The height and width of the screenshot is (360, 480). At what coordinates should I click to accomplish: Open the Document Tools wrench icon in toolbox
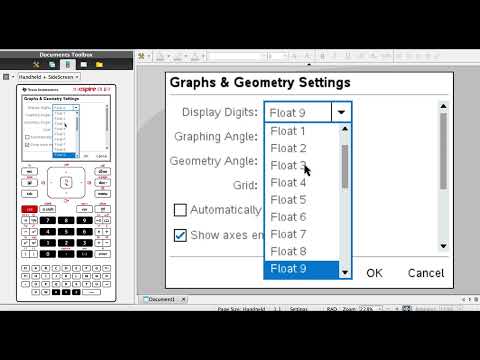(36, 64)
